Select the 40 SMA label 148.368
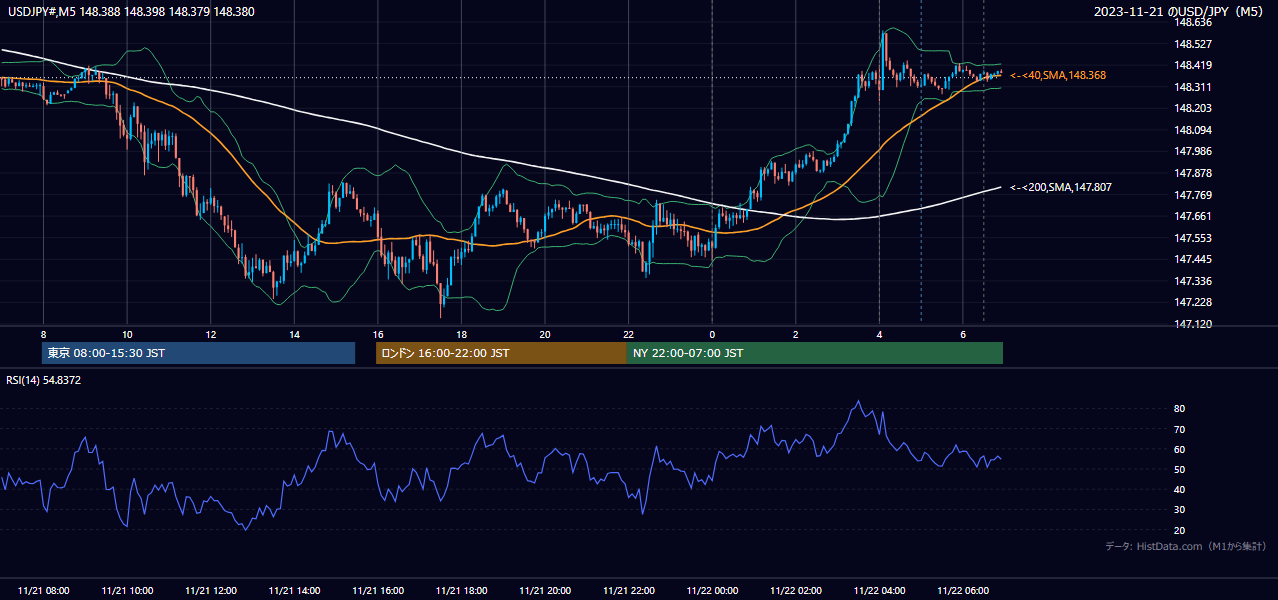 pyautogui.click(x=1058, y=75)
